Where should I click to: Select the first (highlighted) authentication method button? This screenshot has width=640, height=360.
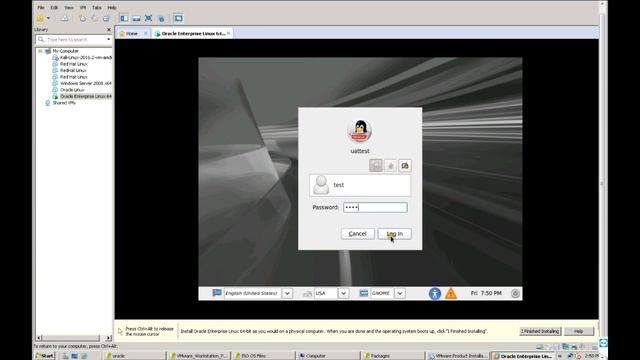(376, 165)
